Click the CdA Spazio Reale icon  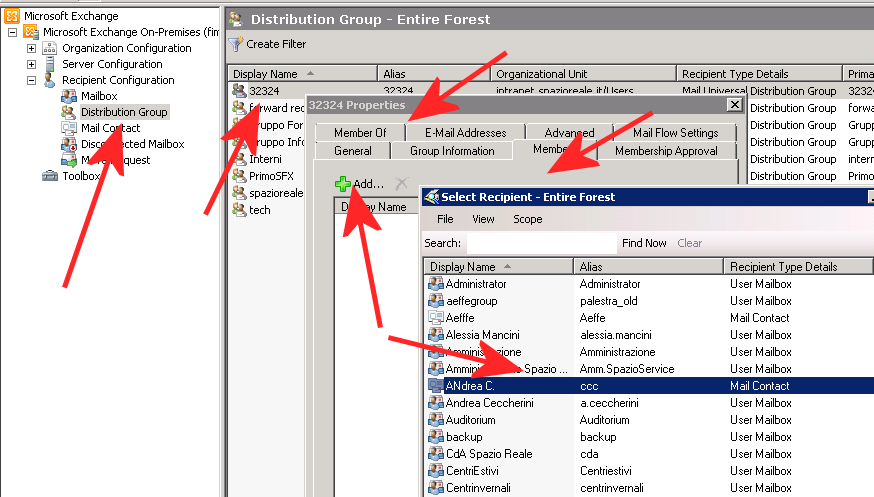(x=435, y=454)
